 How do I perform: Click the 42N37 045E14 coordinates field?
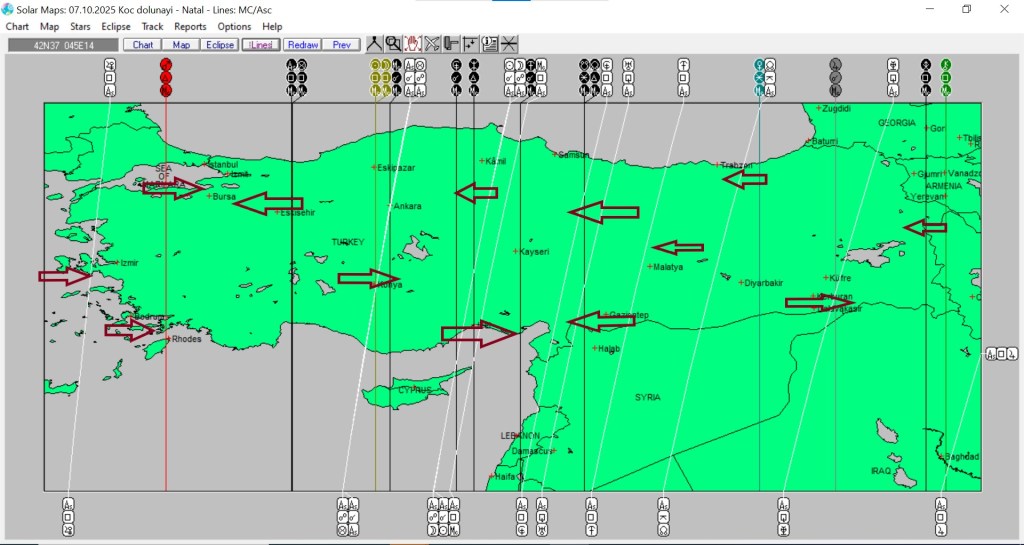point(62,45)
